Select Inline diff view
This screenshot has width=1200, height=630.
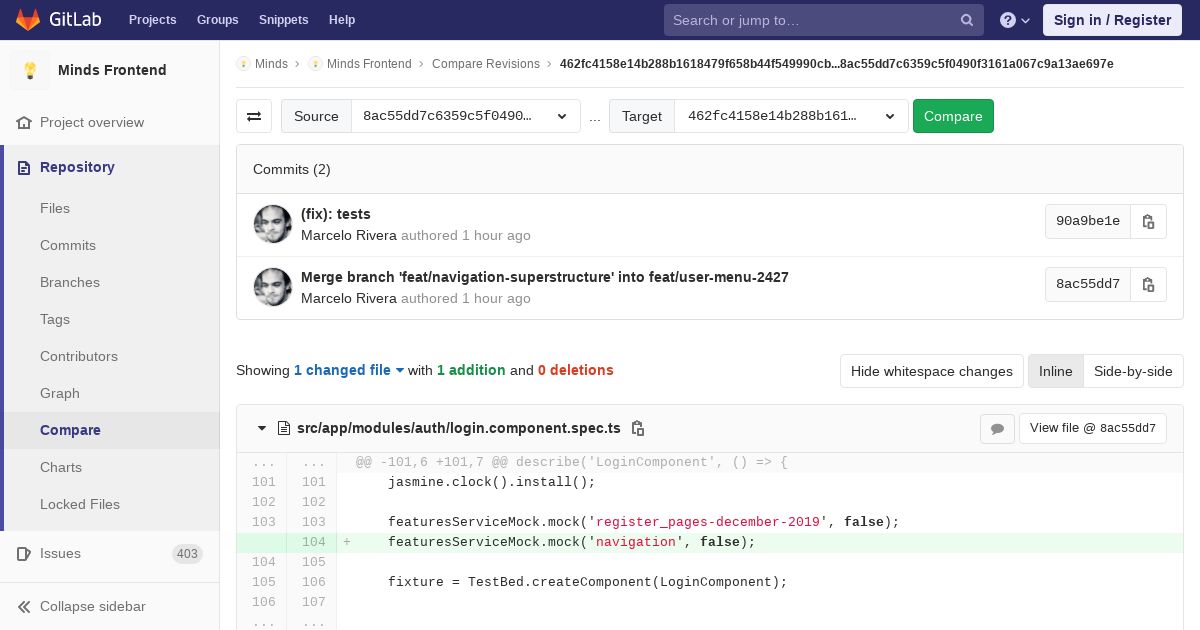[x=1055, y=371]
